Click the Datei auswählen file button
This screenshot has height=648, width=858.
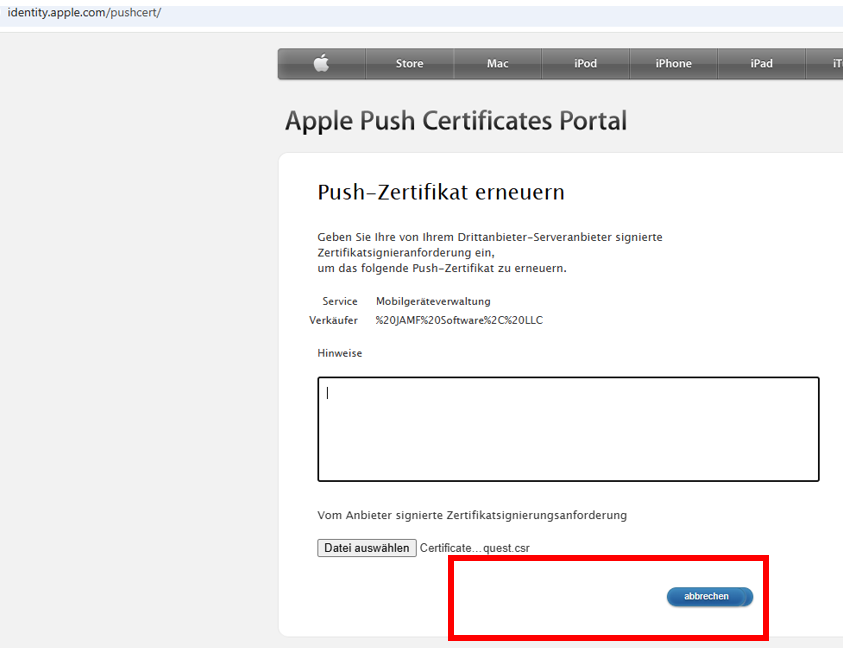[x=367, y=548]
